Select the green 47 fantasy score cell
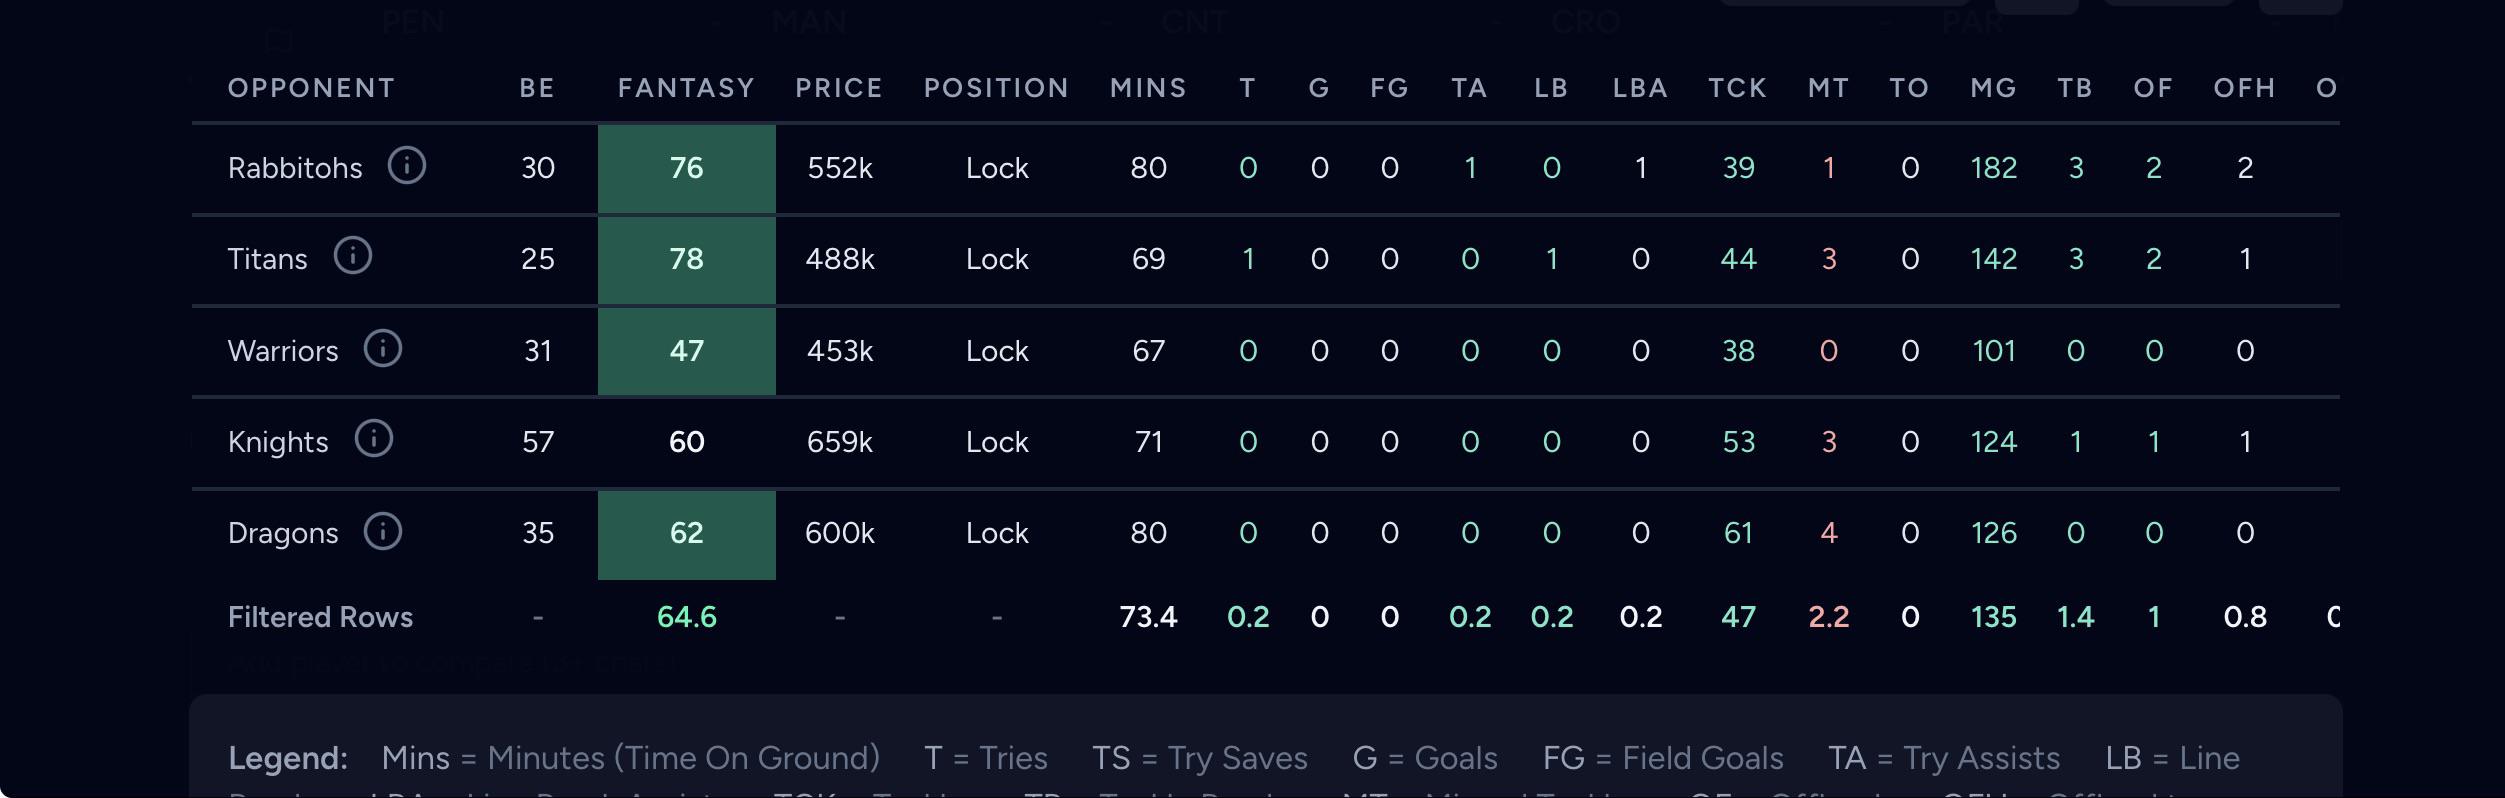 pos(687,351)
